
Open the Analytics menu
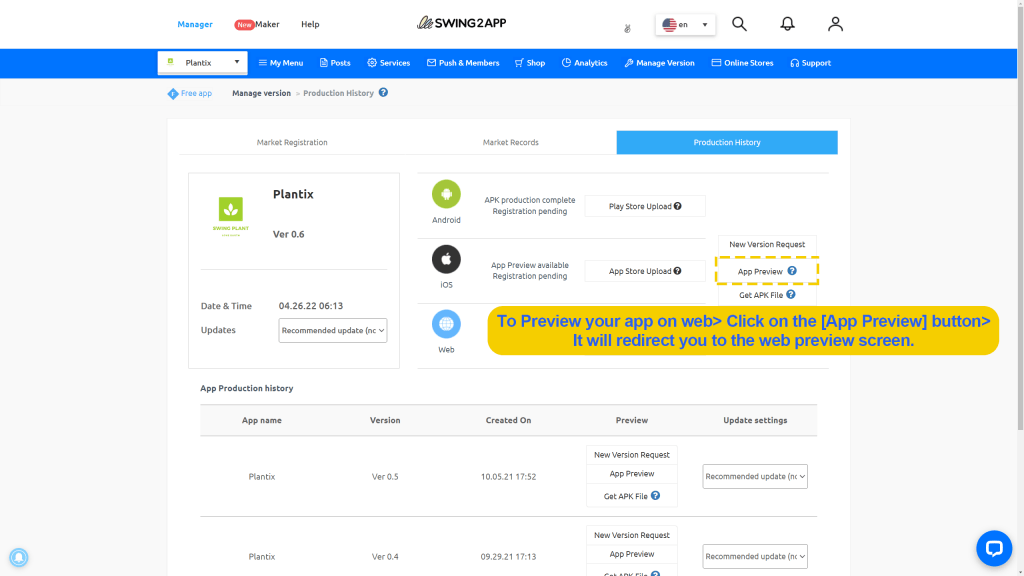click(x=584, y=63)
